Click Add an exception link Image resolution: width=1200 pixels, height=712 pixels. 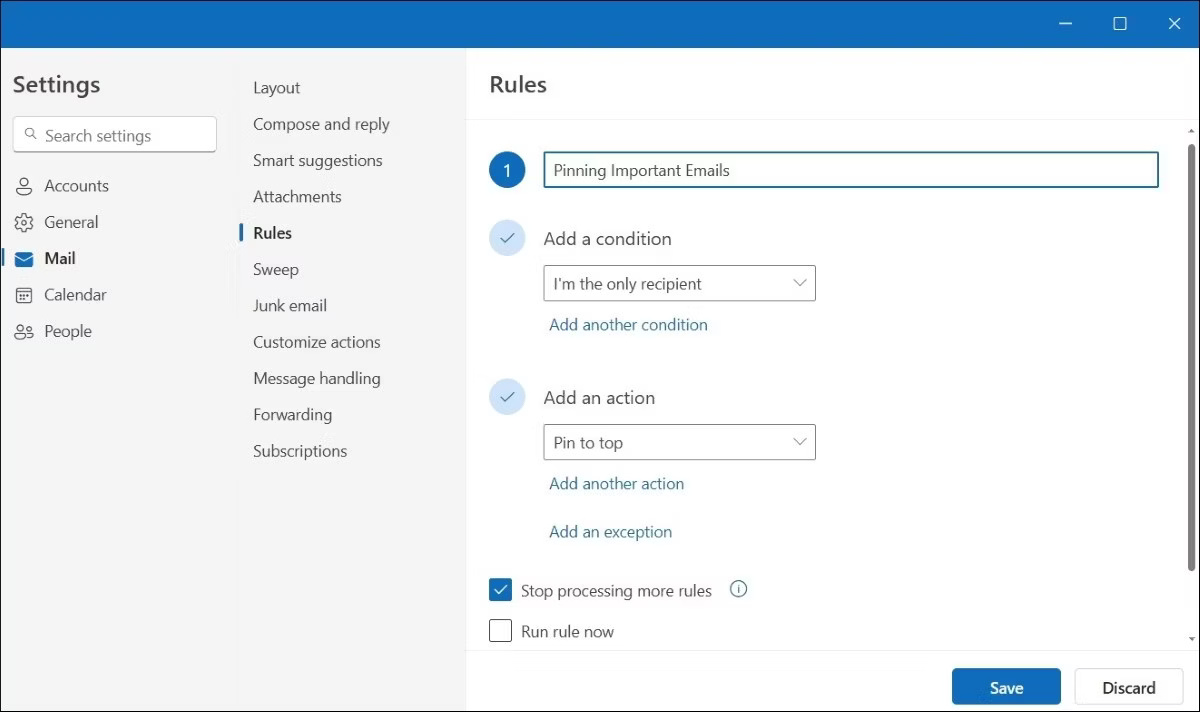(x=610, y=532)
